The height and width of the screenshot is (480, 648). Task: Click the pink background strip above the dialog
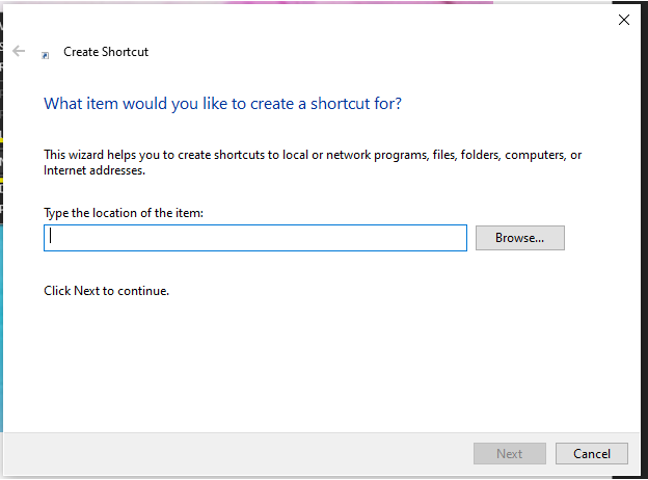pos(350,1)
